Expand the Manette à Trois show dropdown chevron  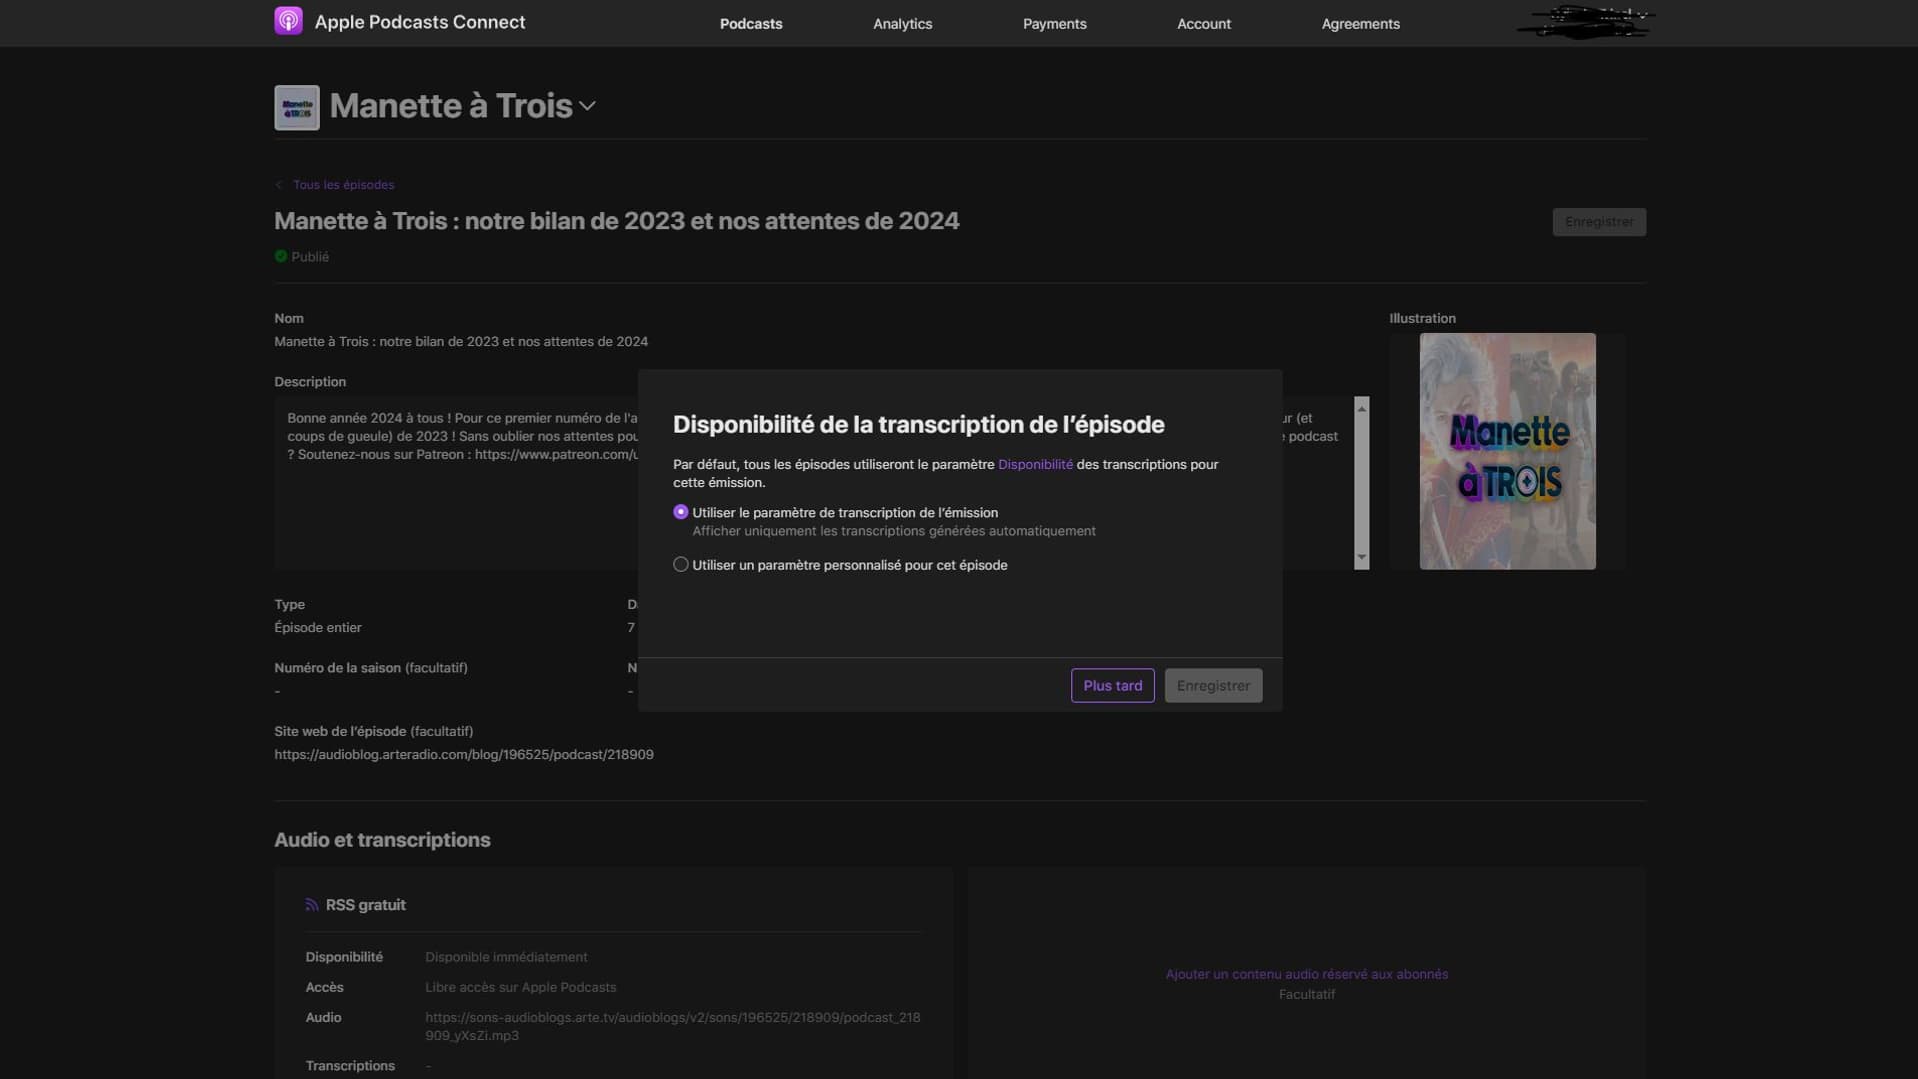(588, 106)
